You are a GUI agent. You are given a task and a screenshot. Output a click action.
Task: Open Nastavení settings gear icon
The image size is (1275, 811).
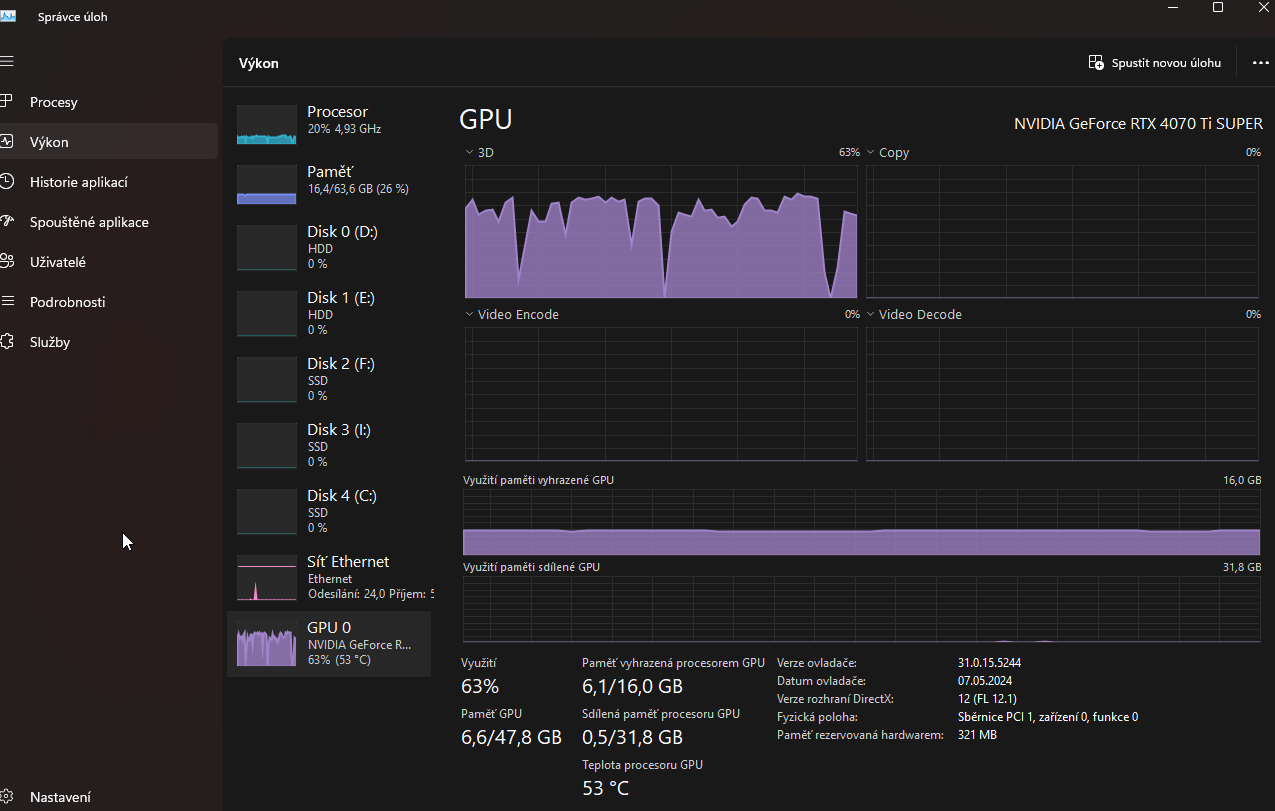click(7, 797)
